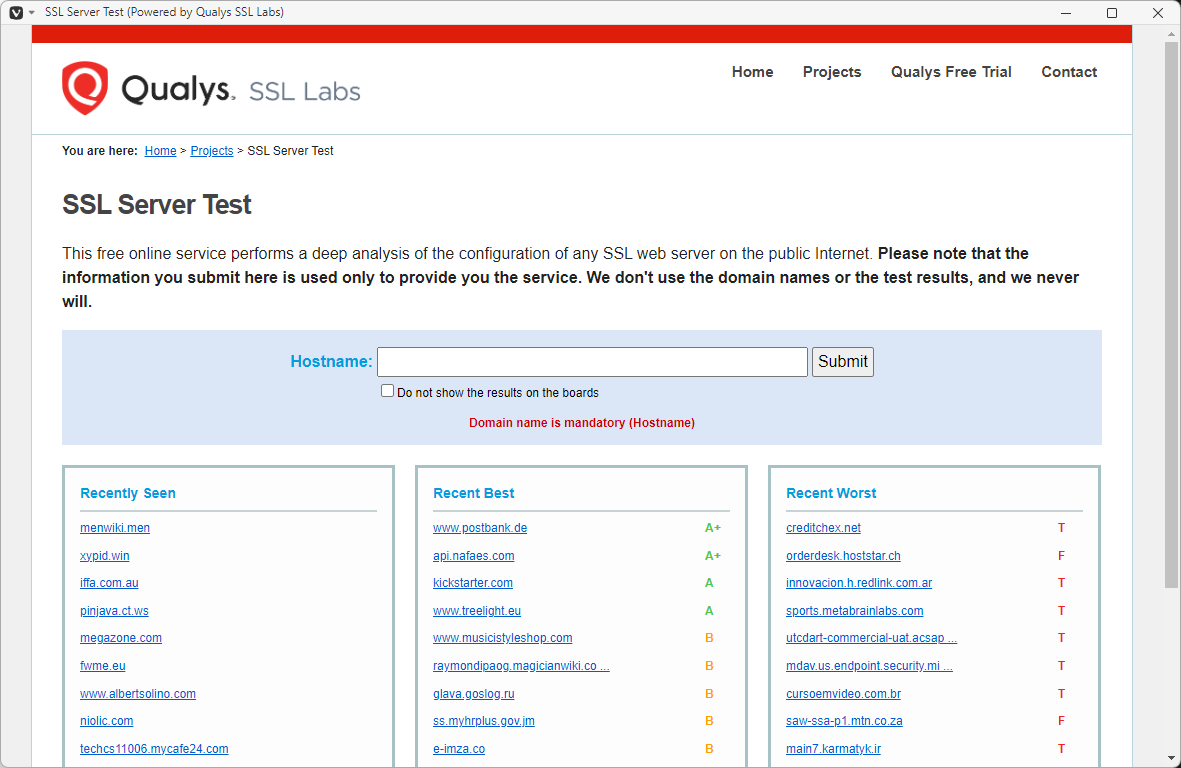Click the Recent Worst heading

(x=831, y=493)
